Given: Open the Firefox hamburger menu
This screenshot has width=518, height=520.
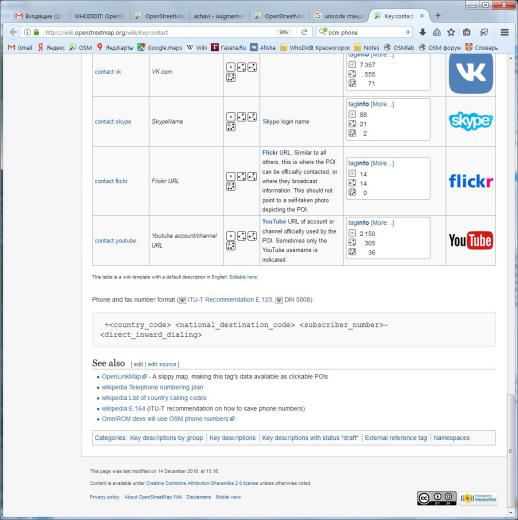Looking at the screenshot, I should (x=505, y=32).
